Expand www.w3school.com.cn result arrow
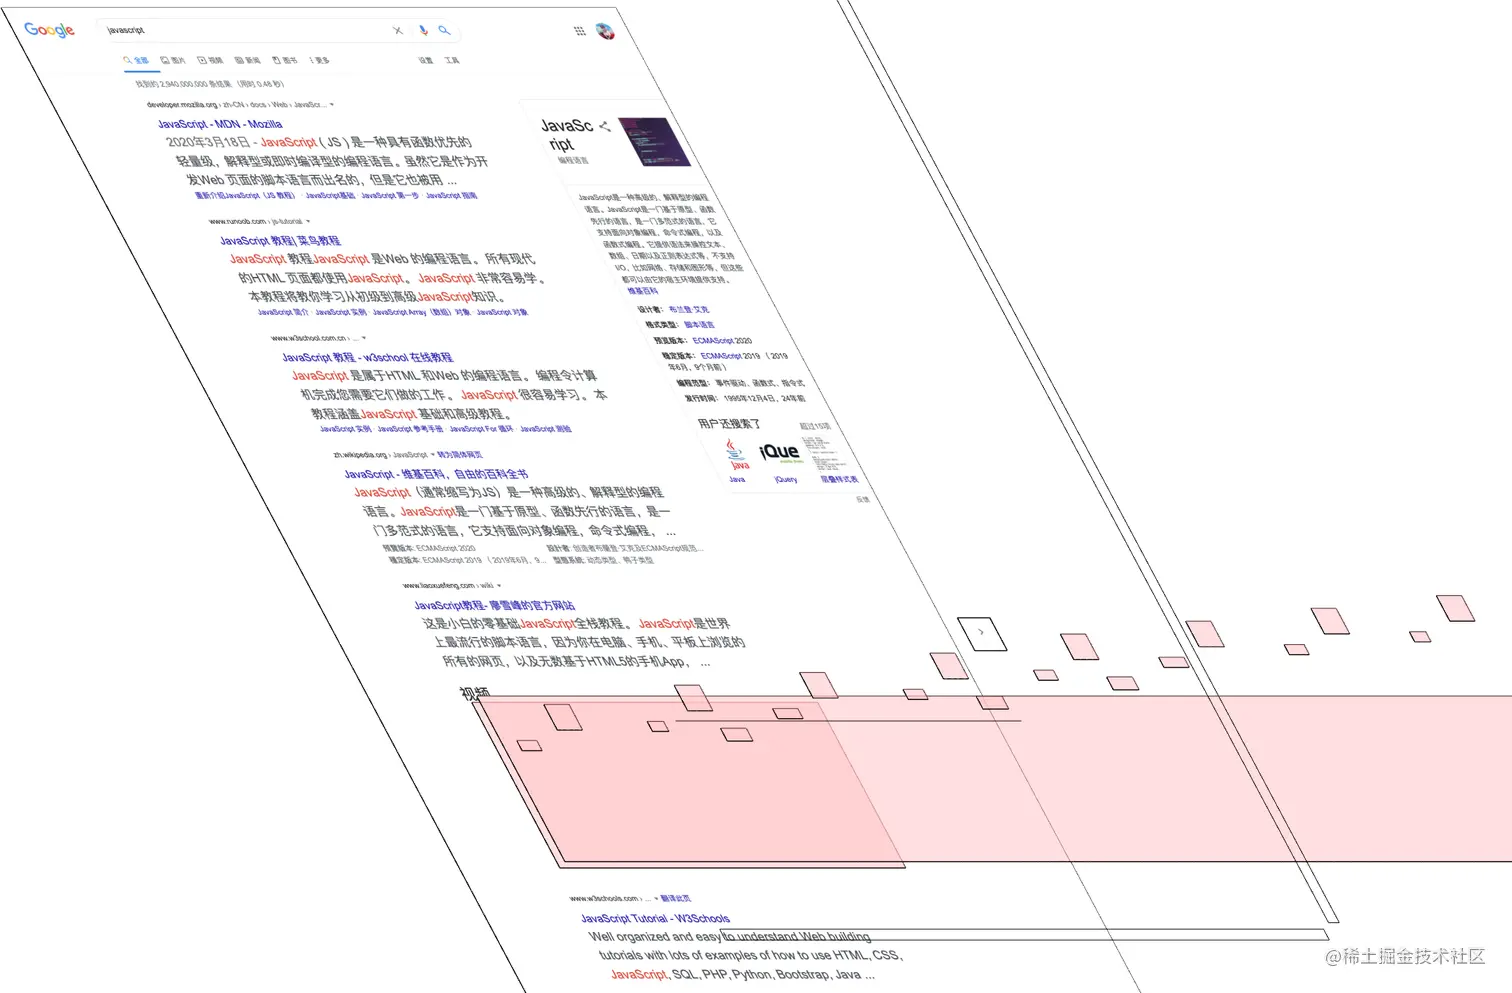1512x993 pixels. click(364, 338)
